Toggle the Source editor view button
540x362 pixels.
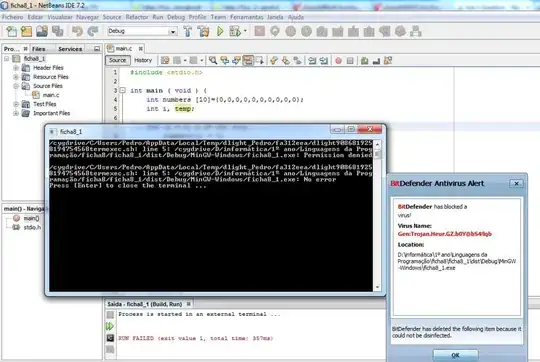point(117,60)
